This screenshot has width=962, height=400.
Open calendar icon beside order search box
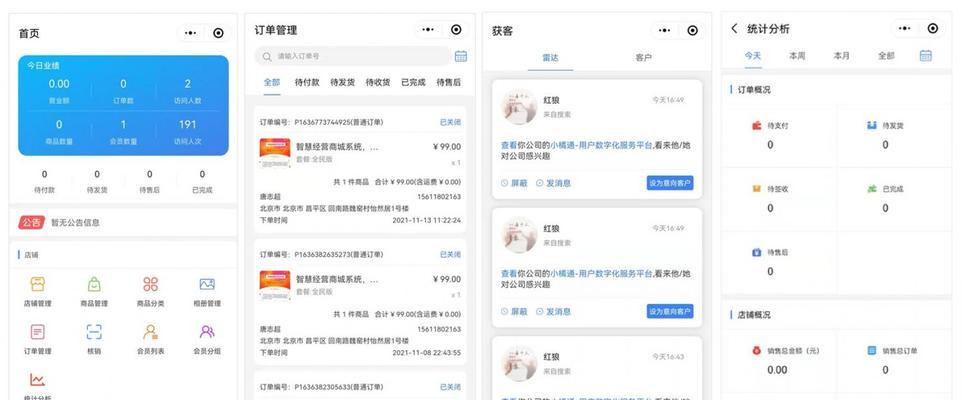point(461,56)
